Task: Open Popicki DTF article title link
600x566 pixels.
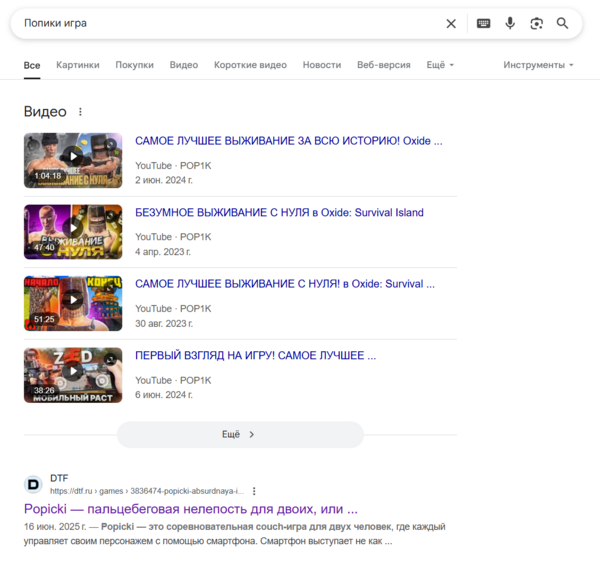Action: [191, 509]
